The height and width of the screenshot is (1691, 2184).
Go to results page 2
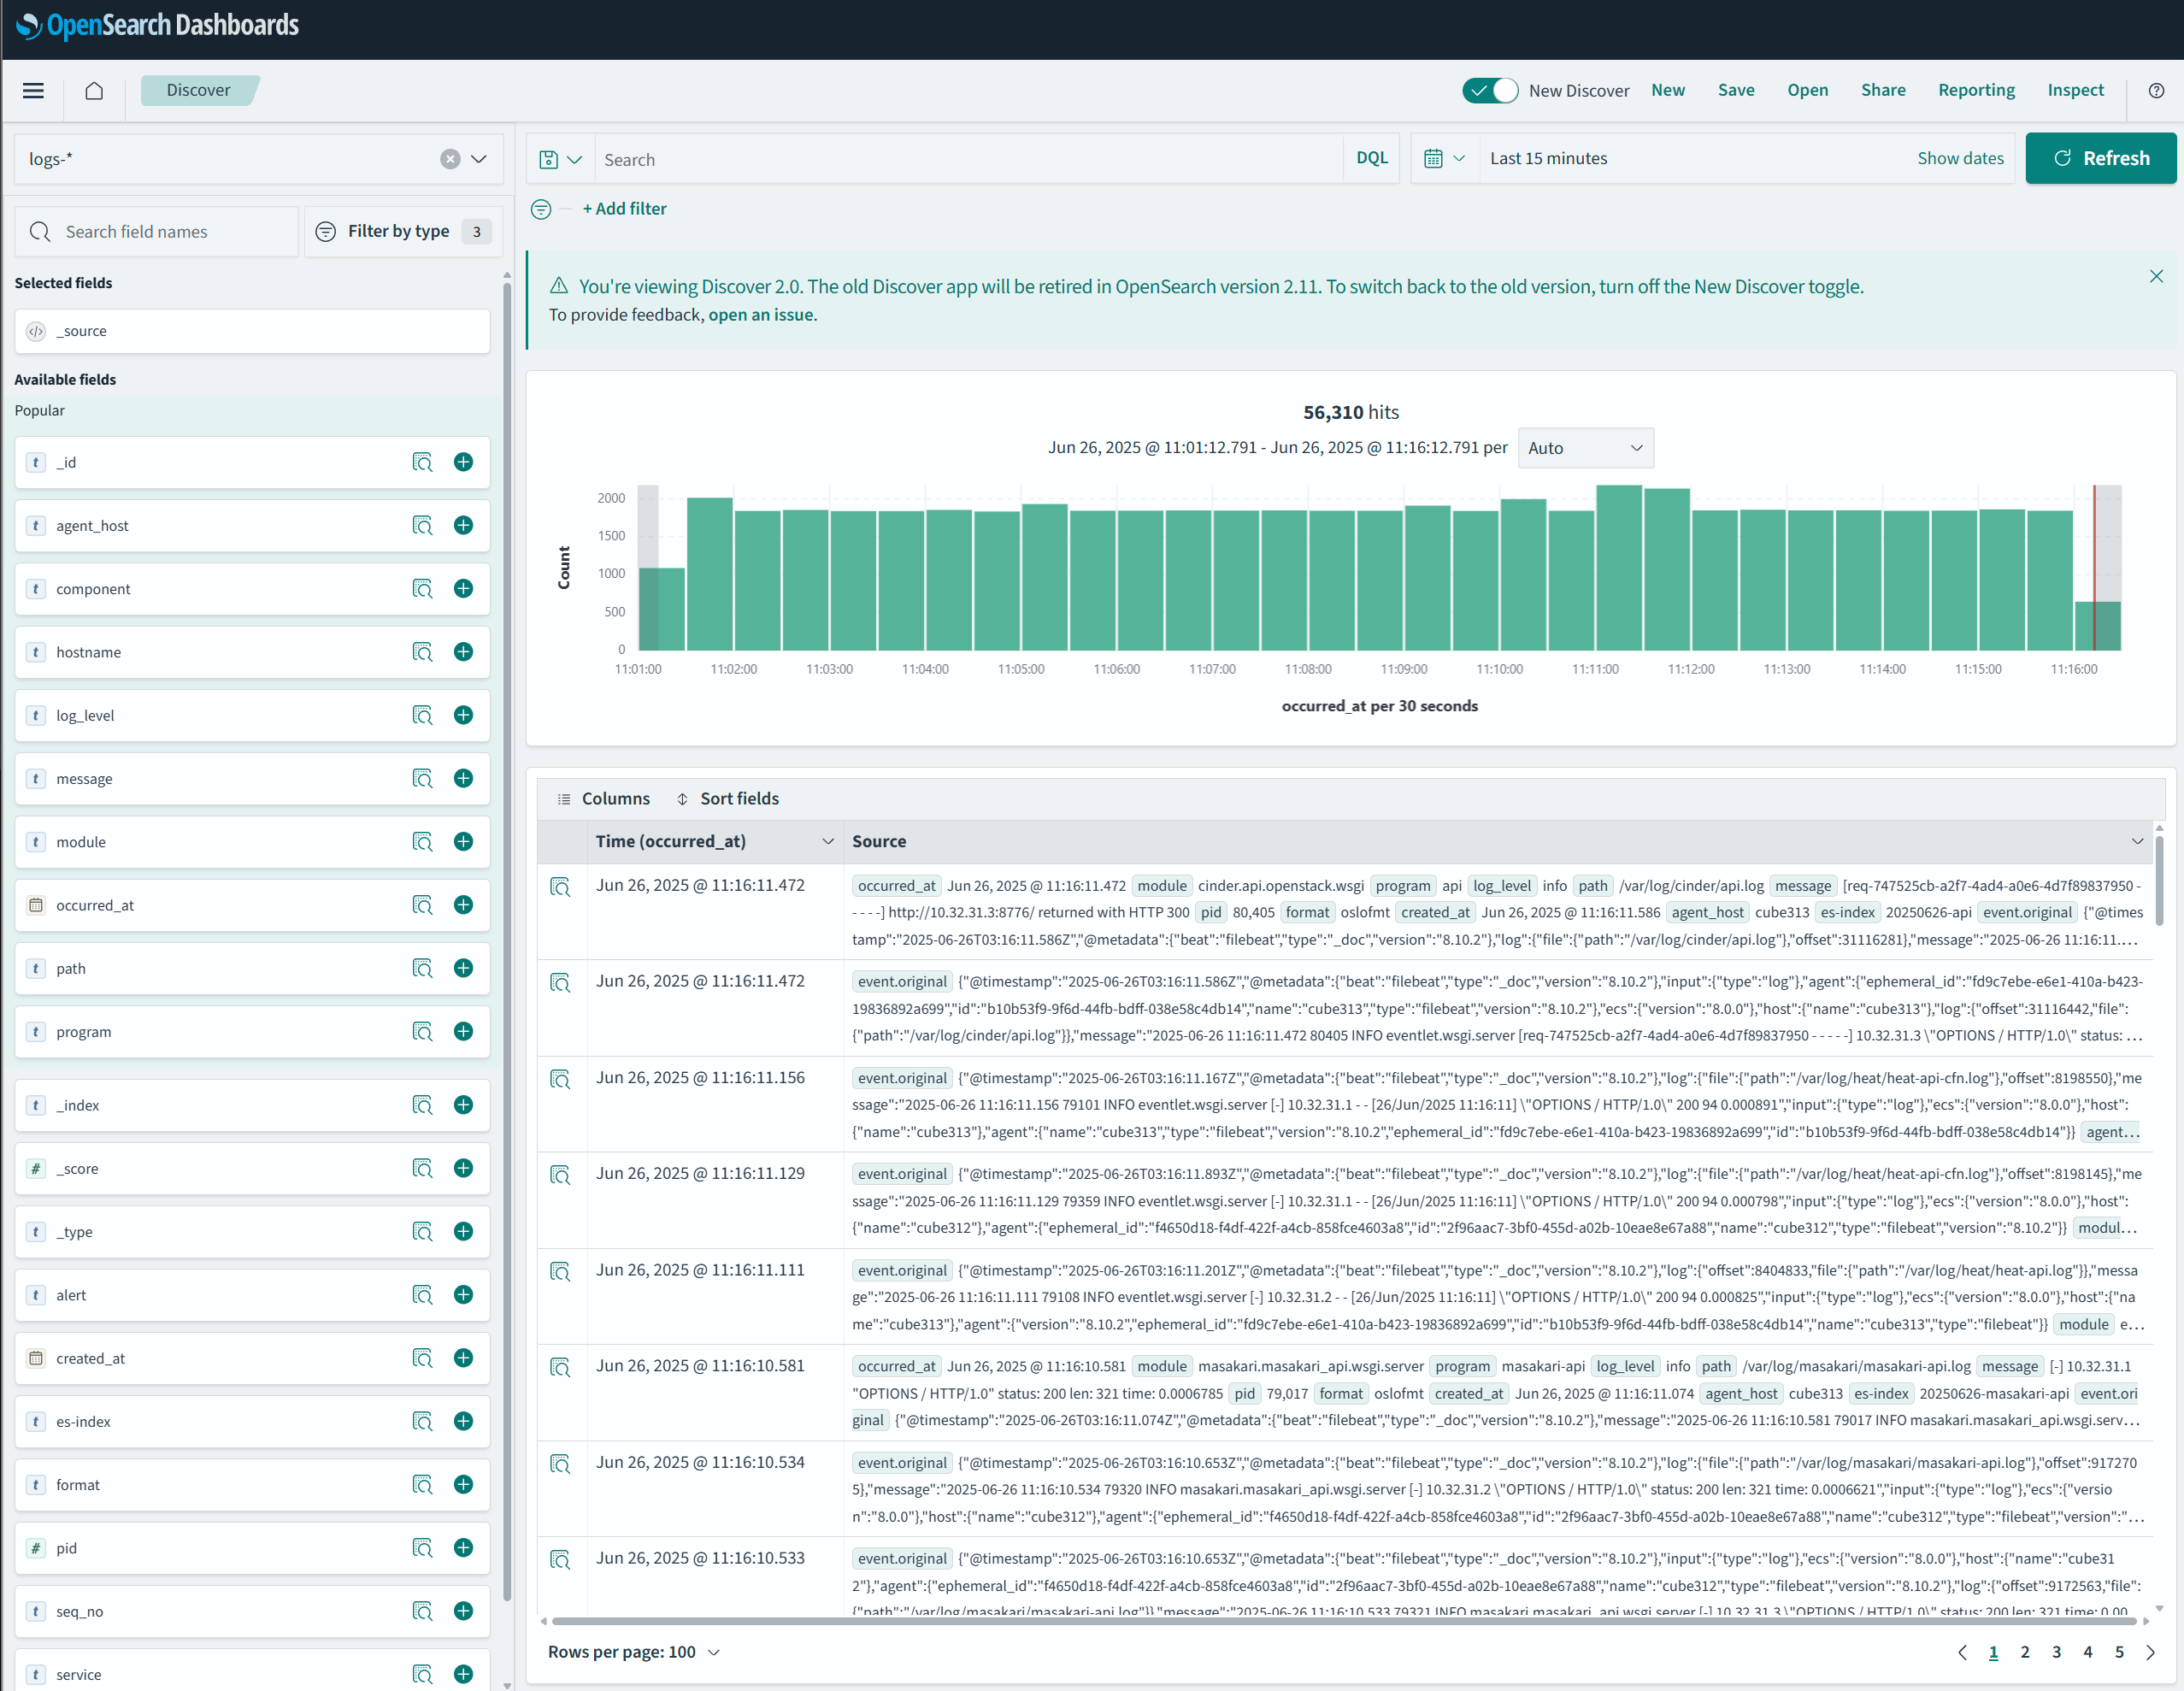2025,1652
